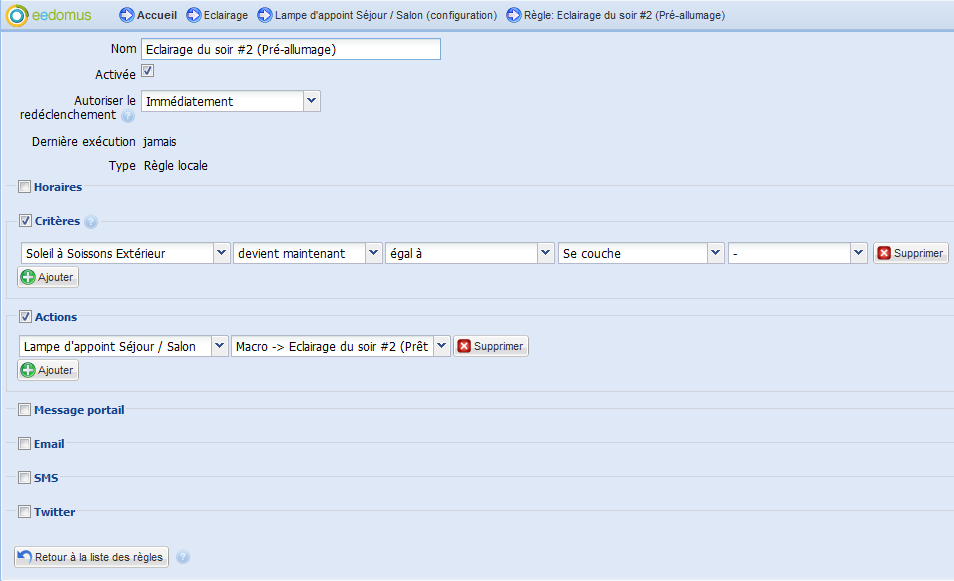Navigate to Accueil in breadcrumb
The width and height of the screenshot is (954, 581).
(157, 16)
